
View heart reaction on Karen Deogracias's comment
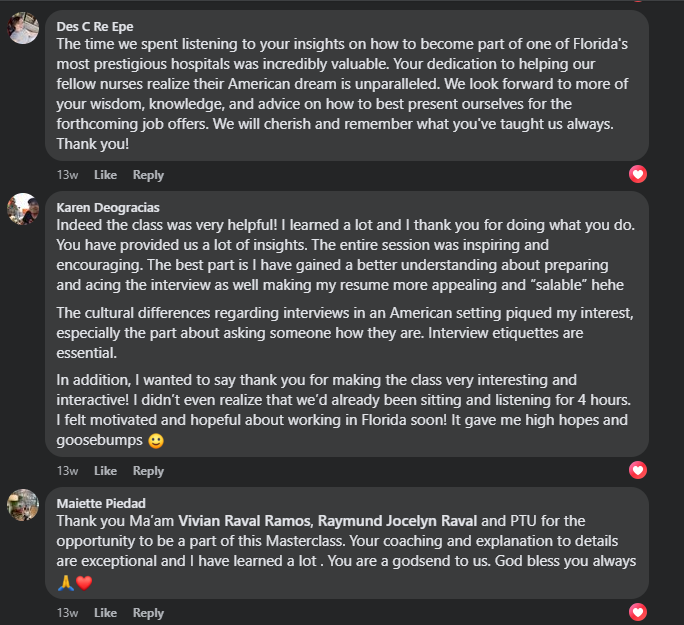(x=638, y=470)
